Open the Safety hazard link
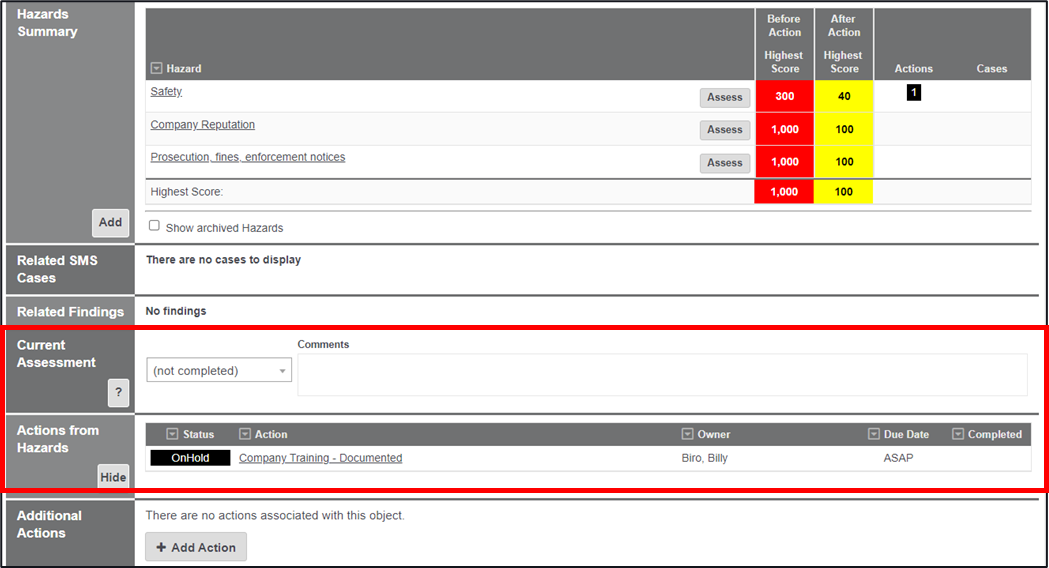The image size is (1049, 568). click(166, 92)
